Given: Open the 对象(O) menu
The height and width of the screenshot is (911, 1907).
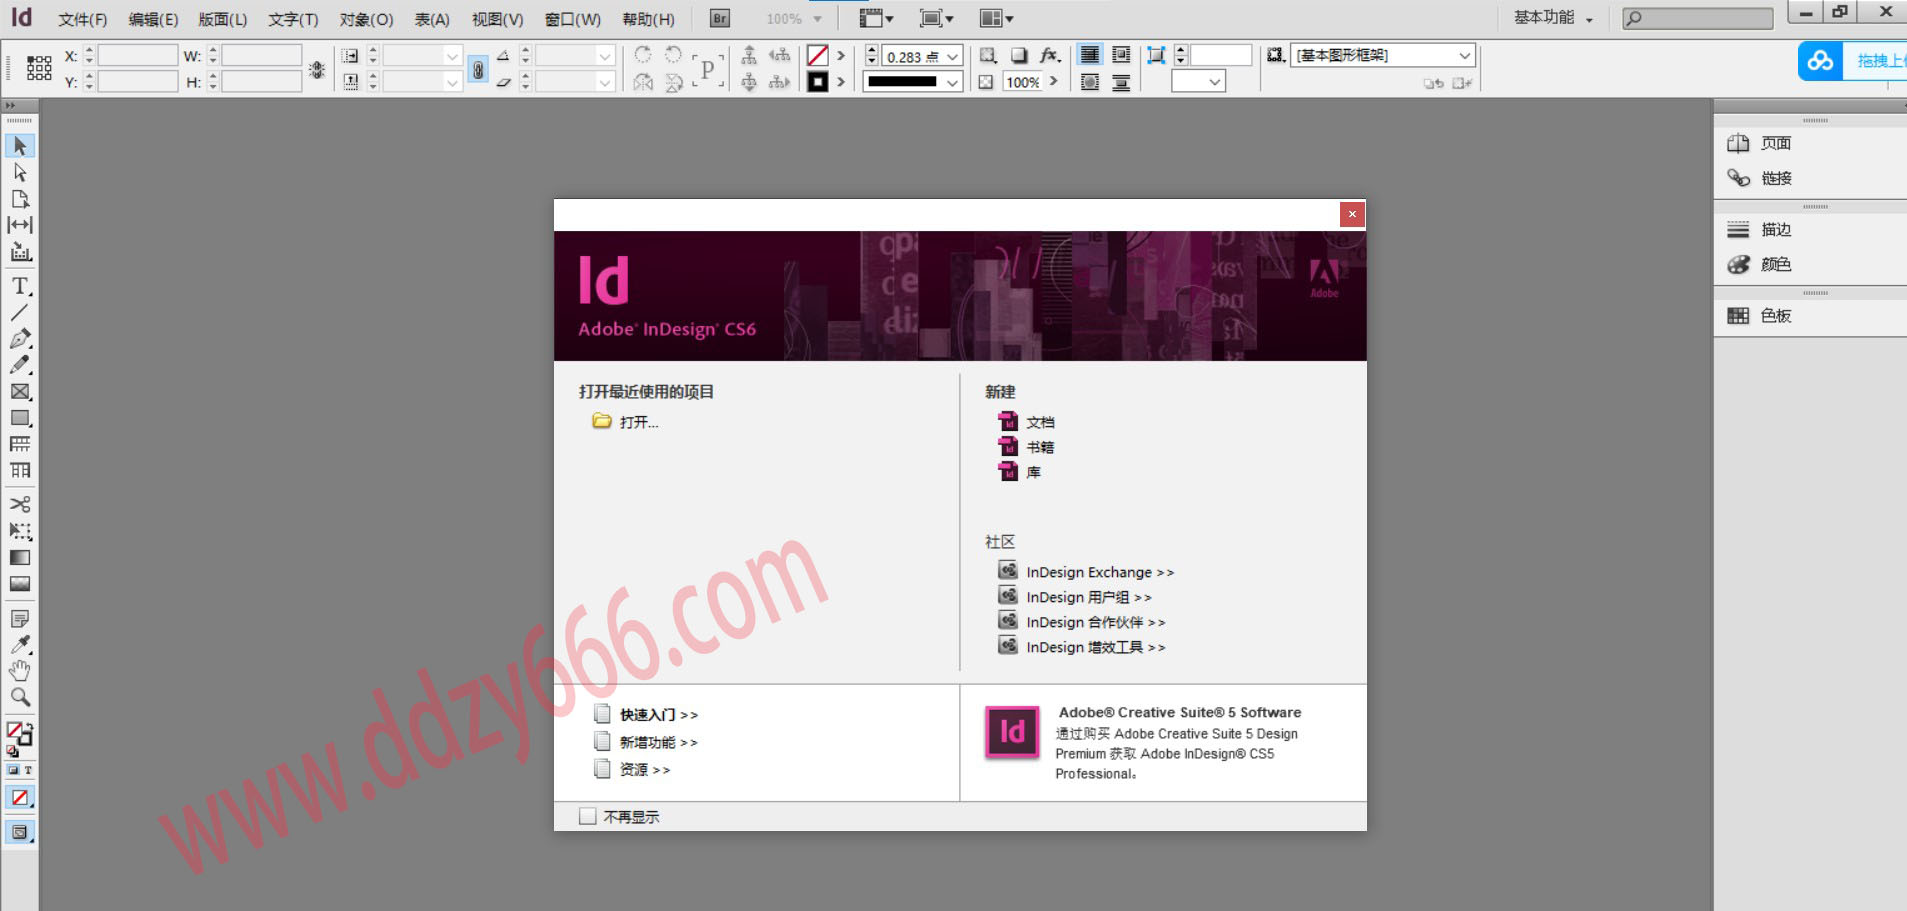Looking at the screenshot, I should [366, 19].
